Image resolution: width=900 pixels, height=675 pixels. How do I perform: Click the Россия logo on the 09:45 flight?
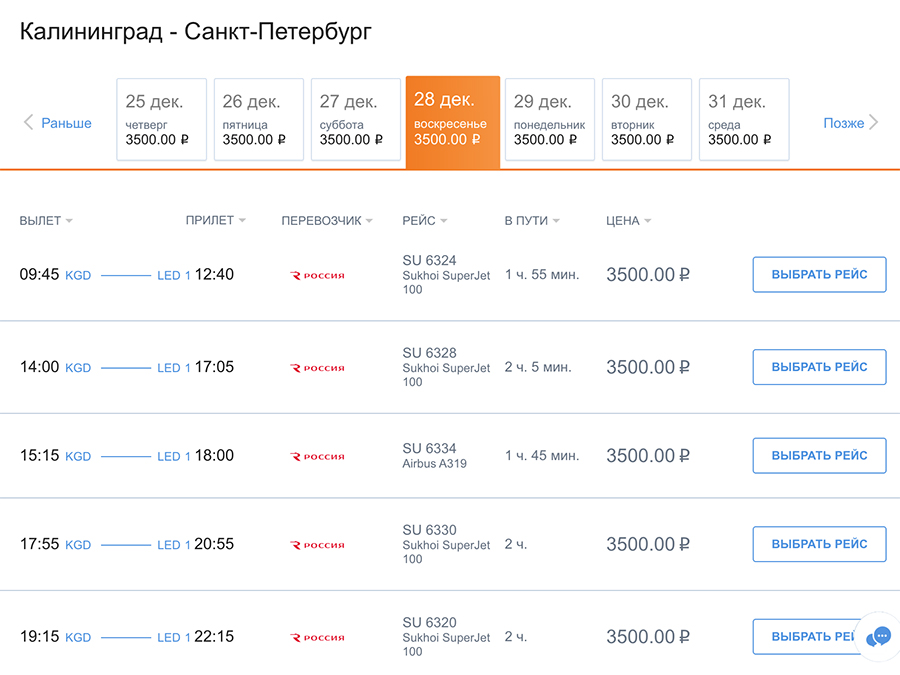pyautogui.click(x=317, y=275)
